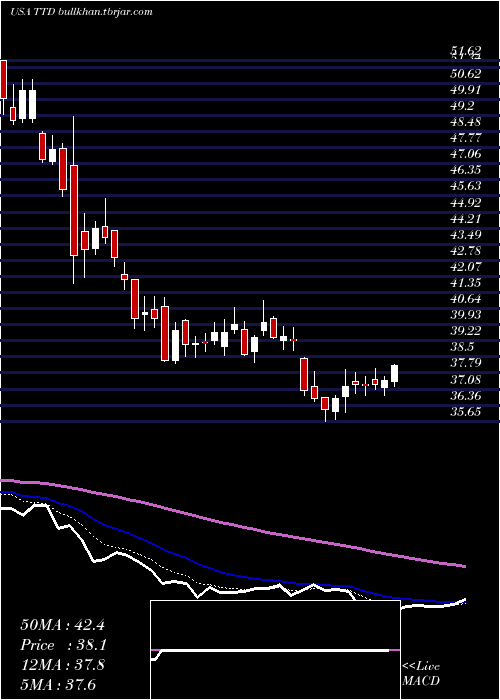This screenshot has height=700, width=500.
Task: Select the 42.78 price axis label
Action: (x=466, y=251)
